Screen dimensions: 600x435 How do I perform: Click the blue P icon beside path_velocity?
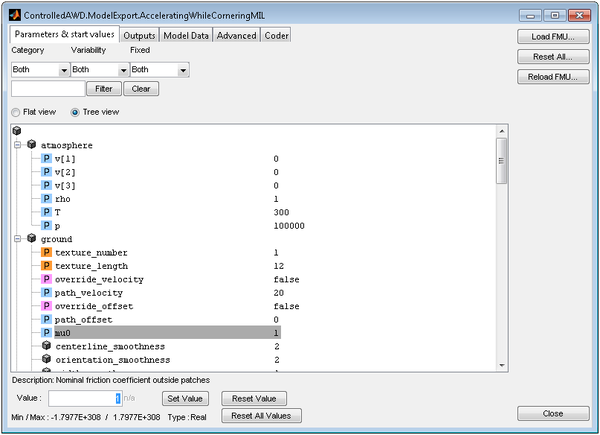click(x=46, y=292)
